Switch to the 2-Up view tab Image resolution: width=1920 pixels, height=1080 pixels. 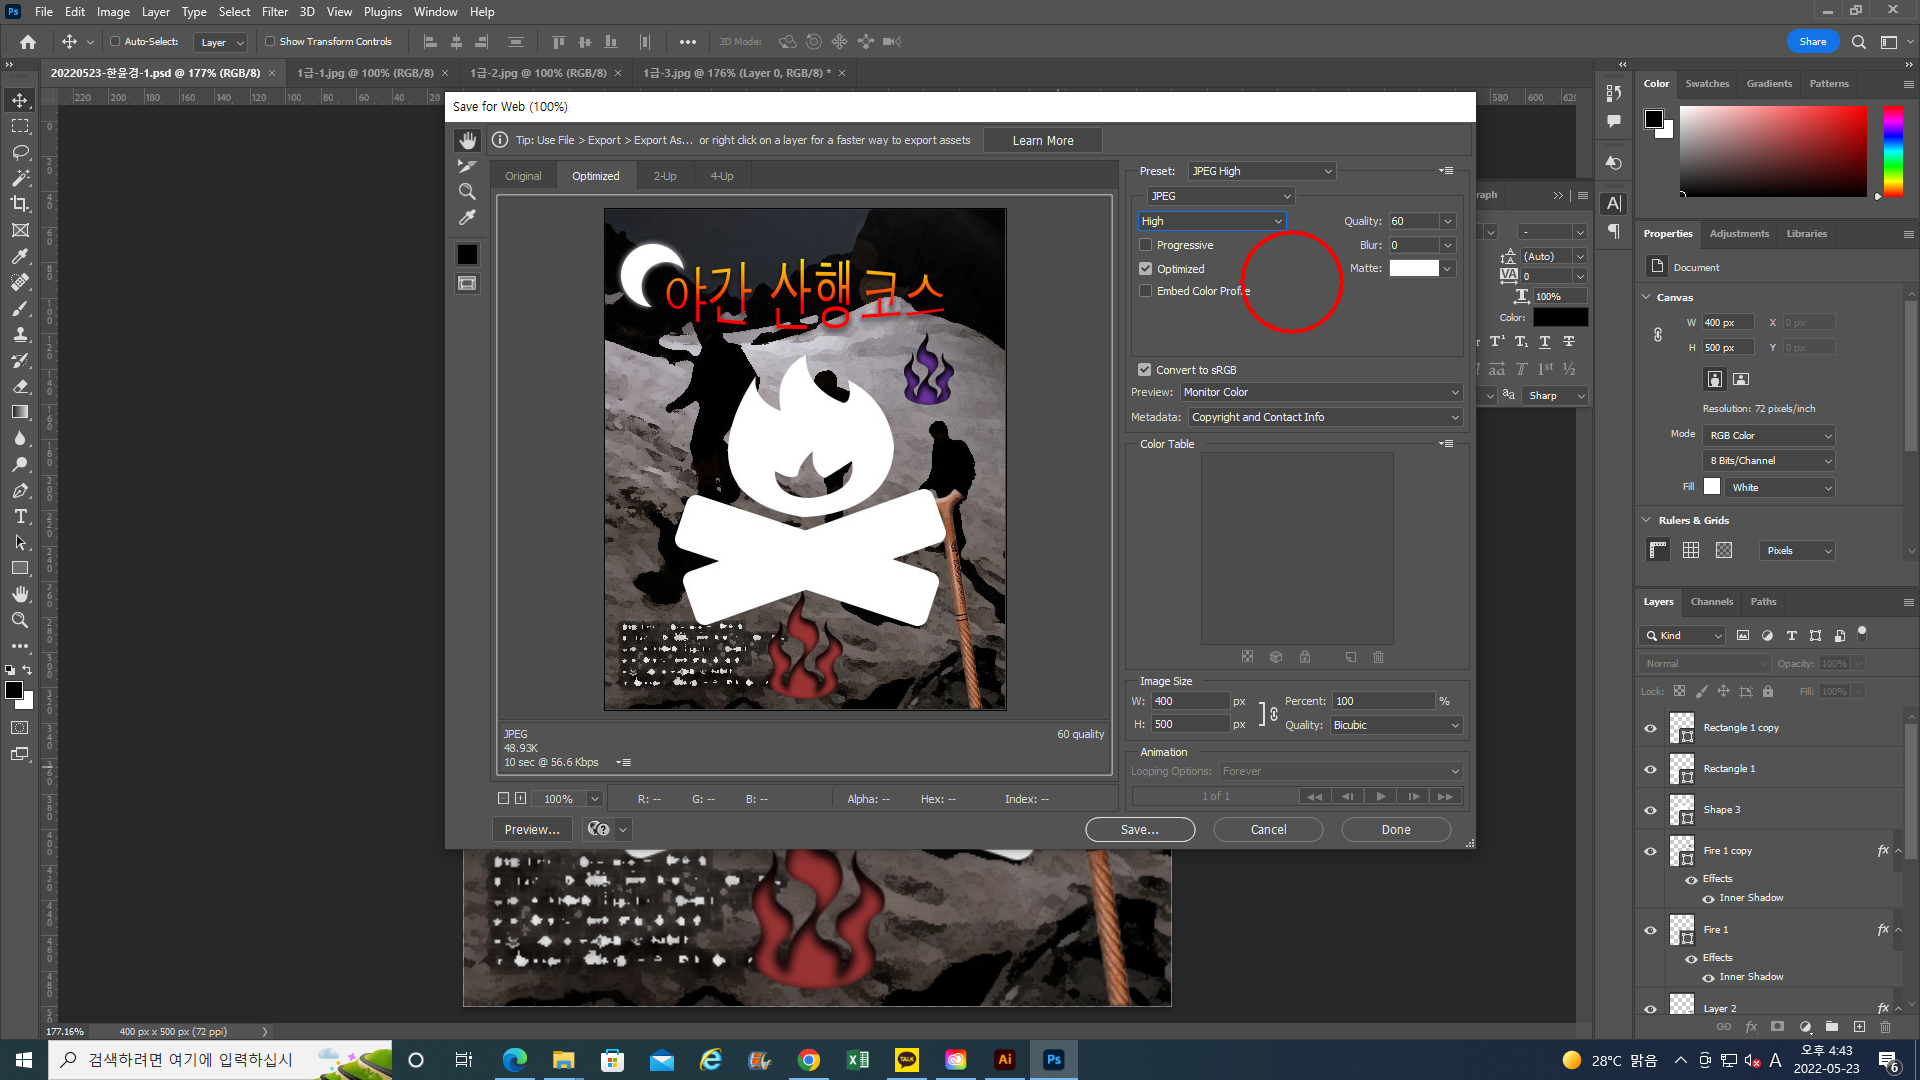coord(665,176)
